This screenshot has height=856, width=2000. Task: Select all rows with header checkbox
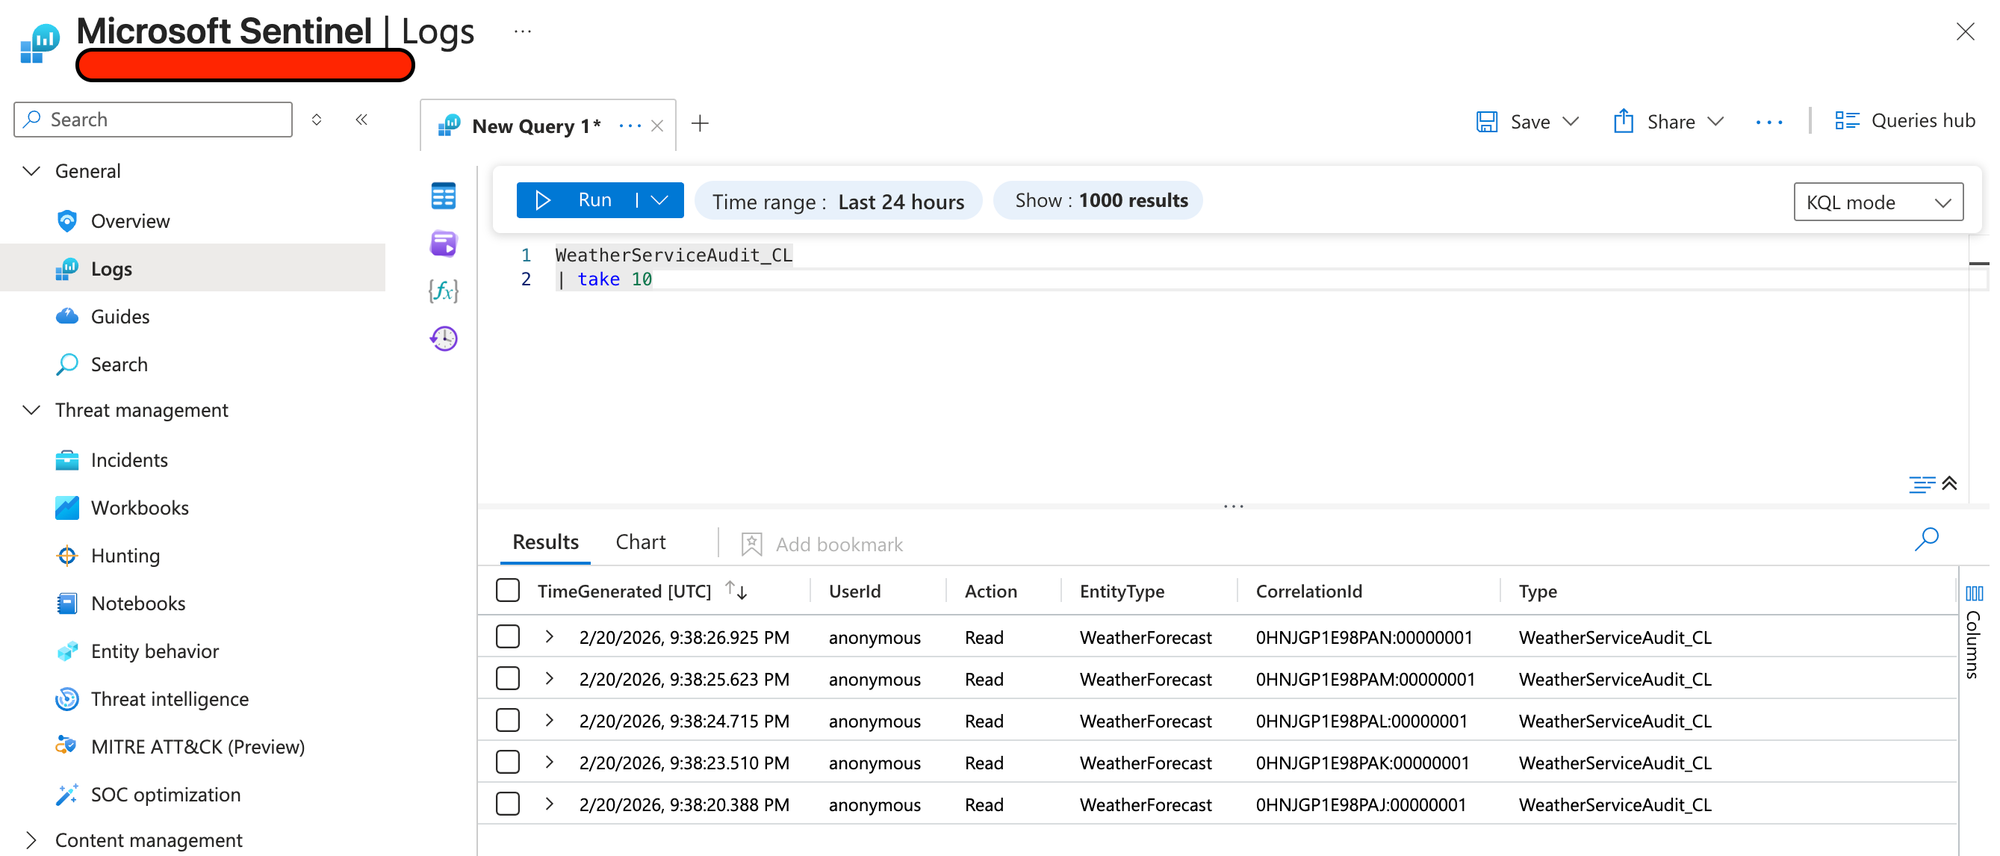[508, 591]
